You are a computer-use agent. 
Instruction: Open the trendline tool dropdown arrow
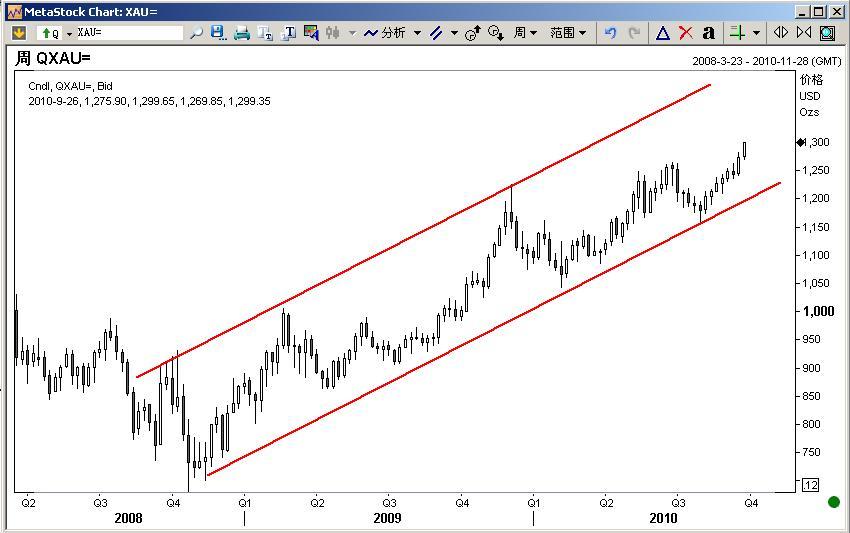454,33
